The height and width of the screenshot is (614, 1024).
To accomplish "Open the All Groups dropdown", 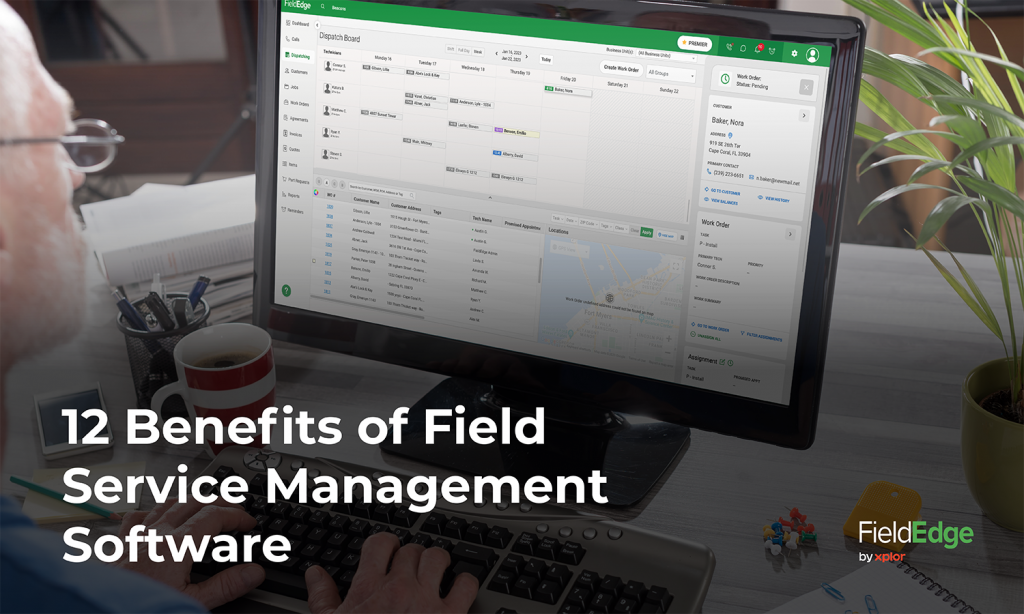I will click(x=669, y=72).
